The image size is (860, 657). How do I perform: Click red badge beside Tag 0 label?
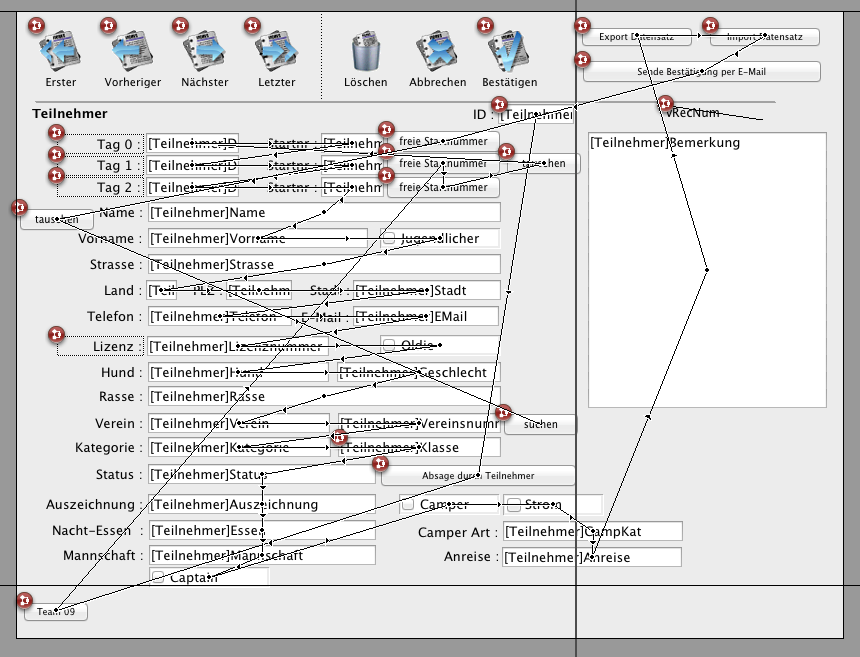(56, 132)
